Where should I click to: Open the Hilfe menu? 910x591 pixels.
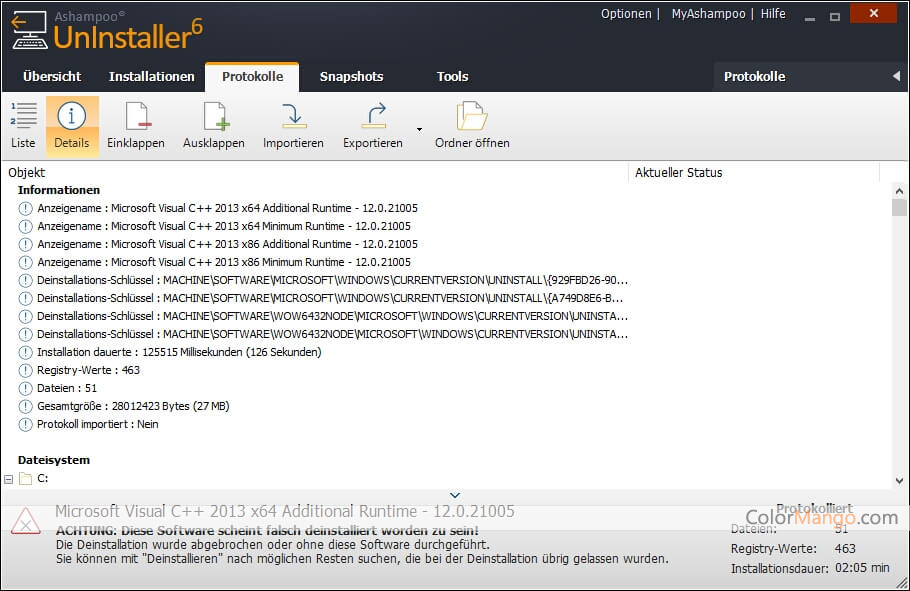(x=773, y=14)
